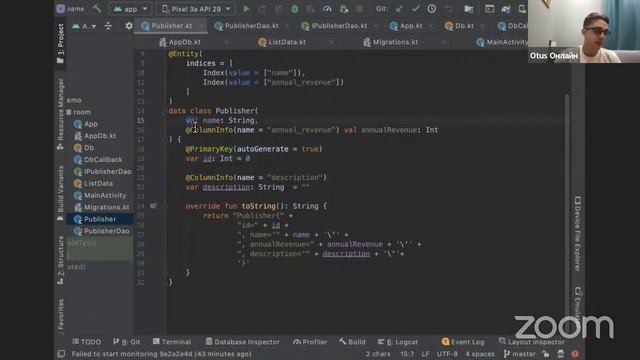This screenshot has height=360, width=640.
Task: Run the app with the green play icon
Action: point(246,9)
